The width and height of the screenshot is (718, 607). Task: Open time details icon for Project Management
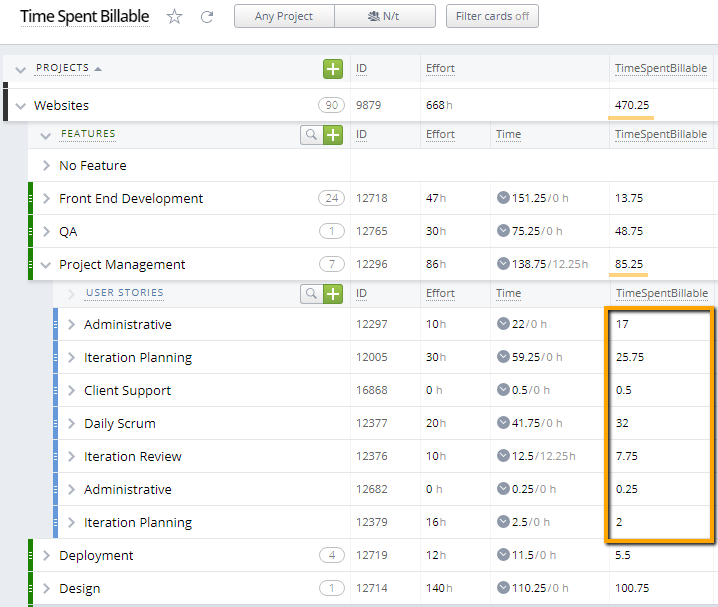(503, 264)
